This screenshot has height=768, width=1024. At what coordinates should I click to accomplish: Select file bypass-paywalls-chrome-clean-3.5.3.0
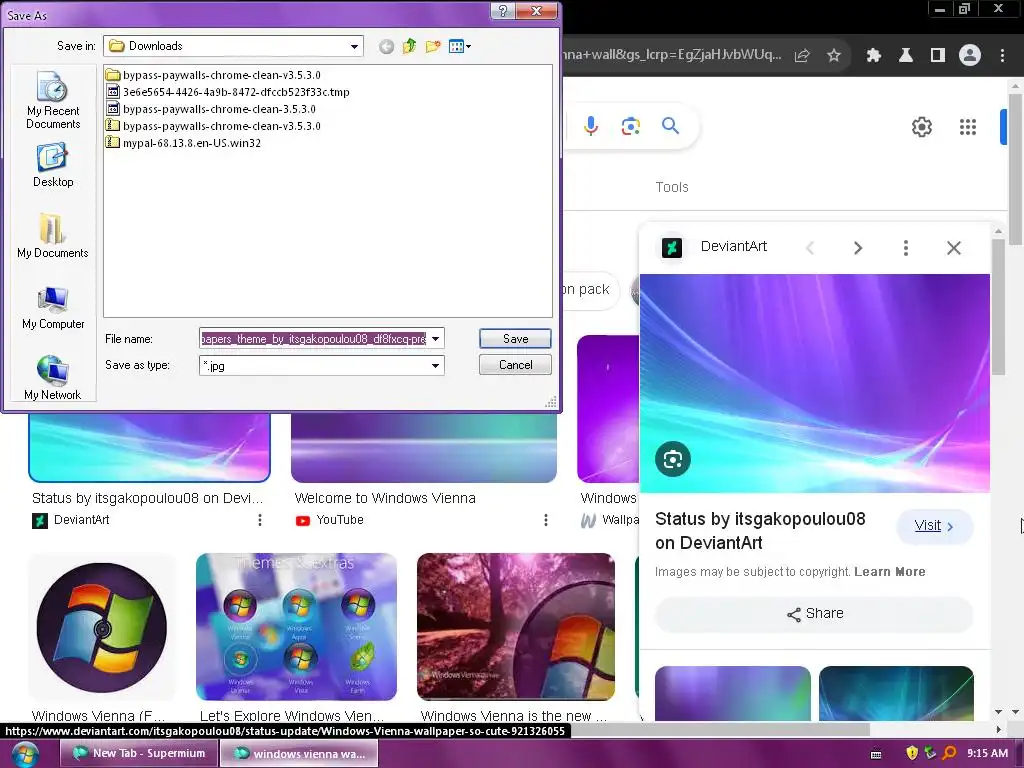(210, 108)
